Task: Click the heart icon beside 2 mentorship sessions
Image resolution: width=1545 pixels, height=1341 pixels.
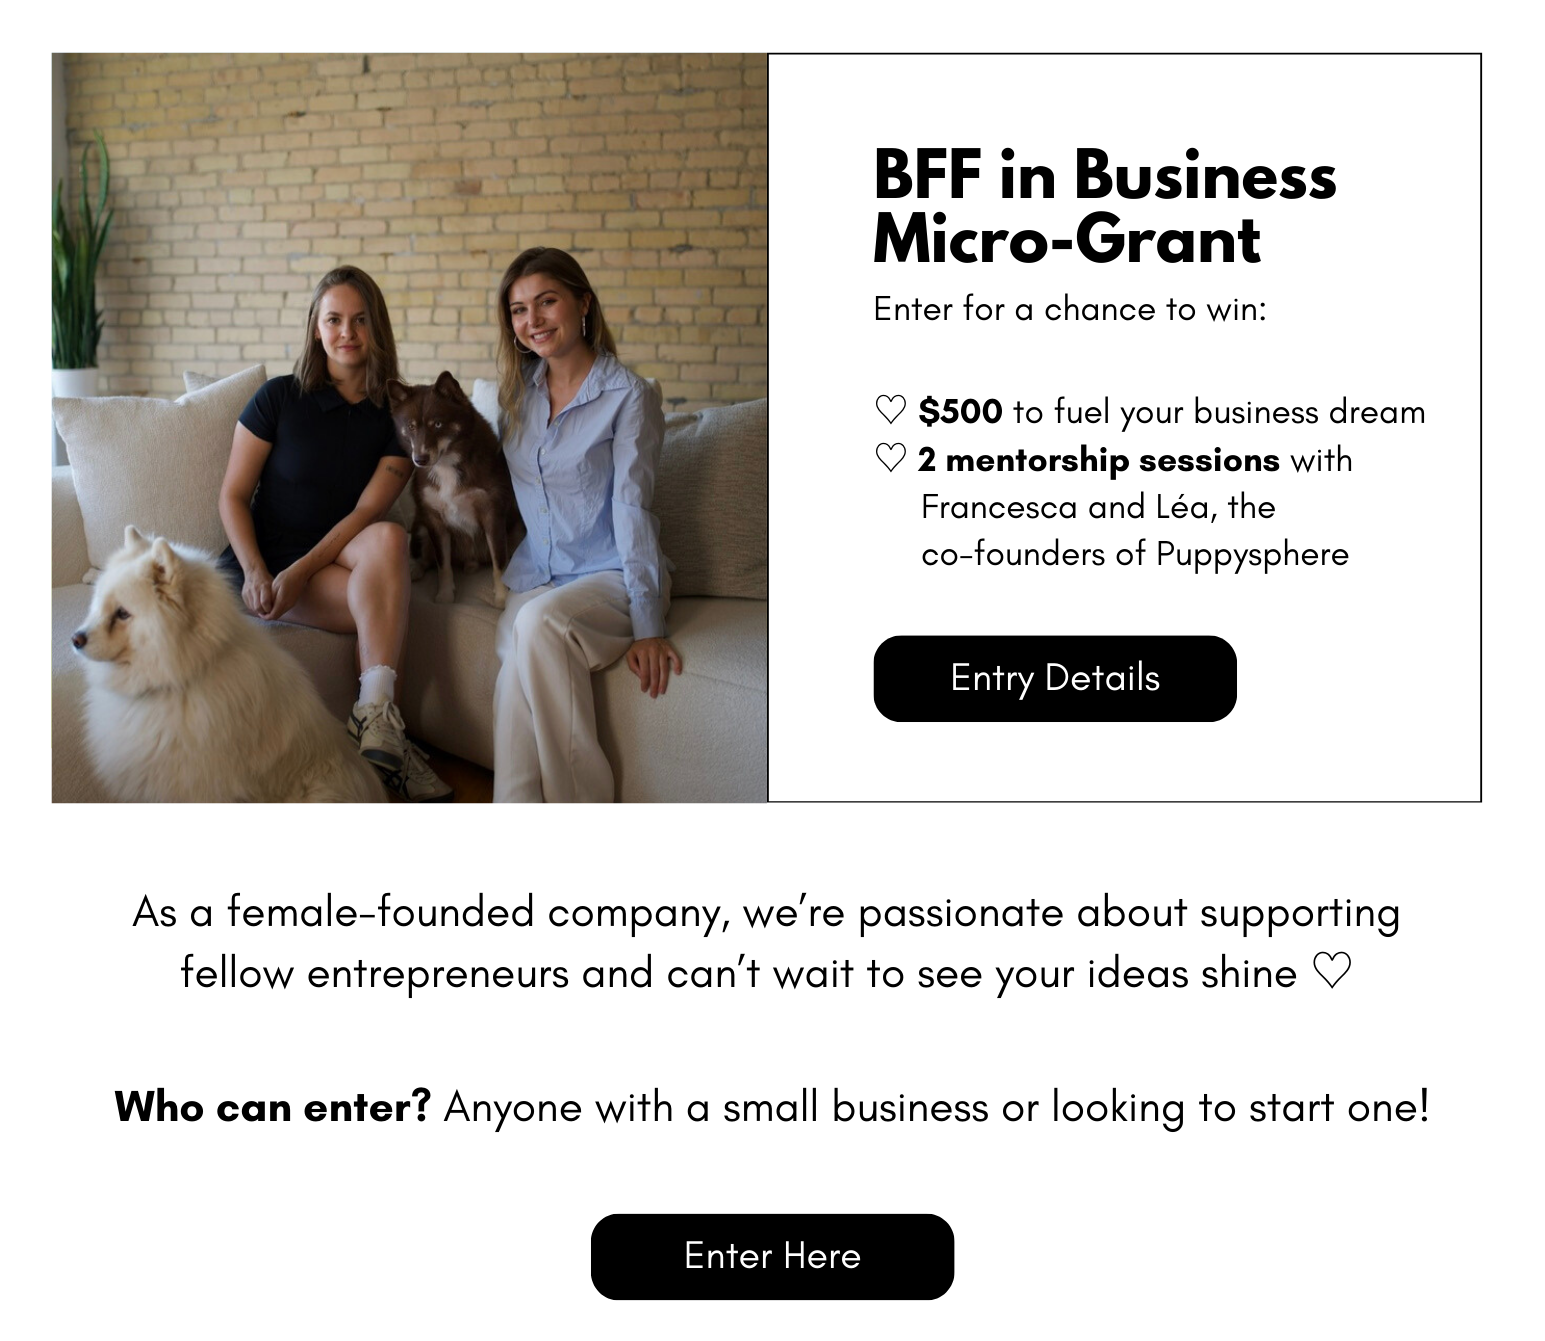Action: coord(890,458)
